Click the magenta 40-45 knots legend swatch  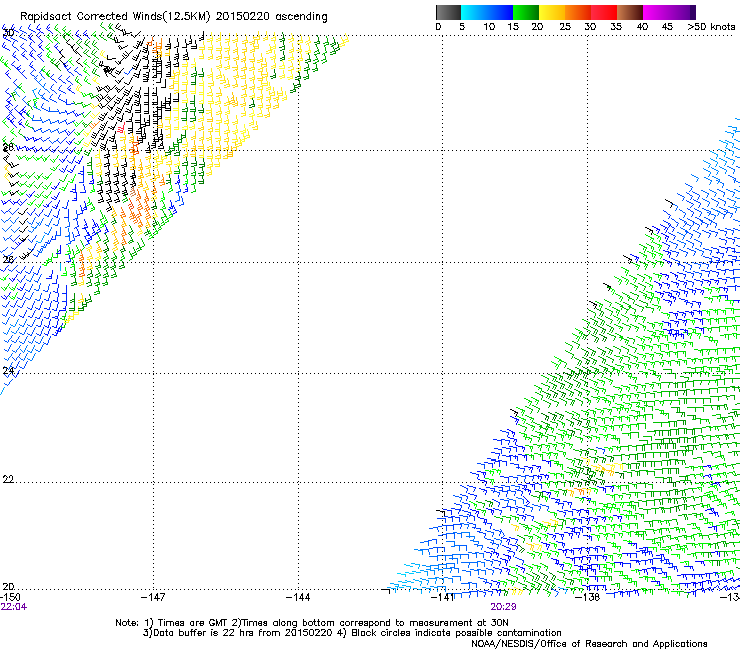click(x=656, y=12)
